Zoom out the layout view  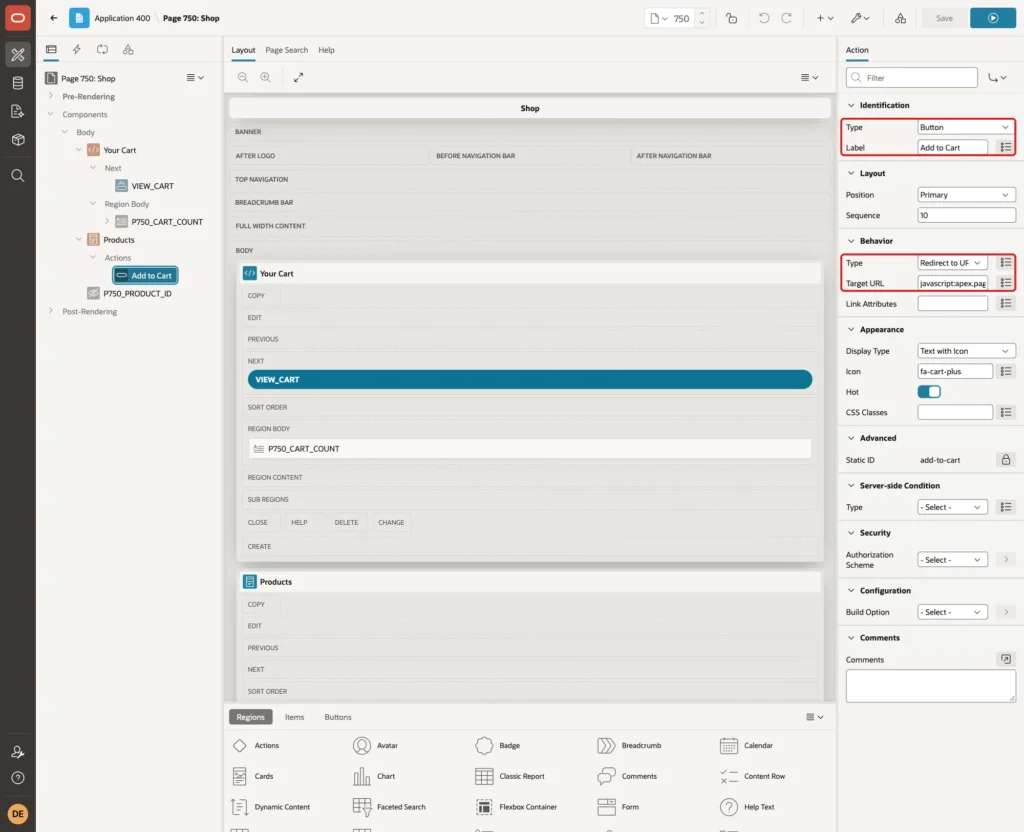point(243,77)
